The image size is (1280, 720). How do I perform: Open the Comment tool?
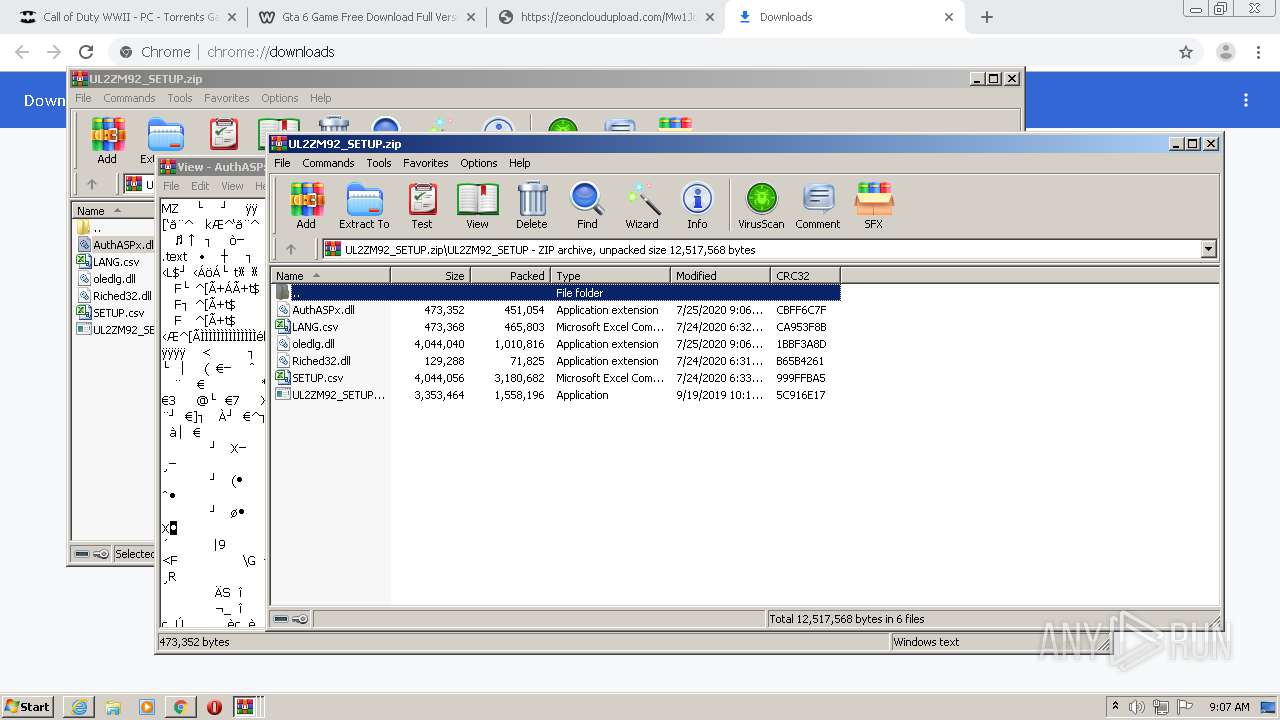tap(818, 205)
